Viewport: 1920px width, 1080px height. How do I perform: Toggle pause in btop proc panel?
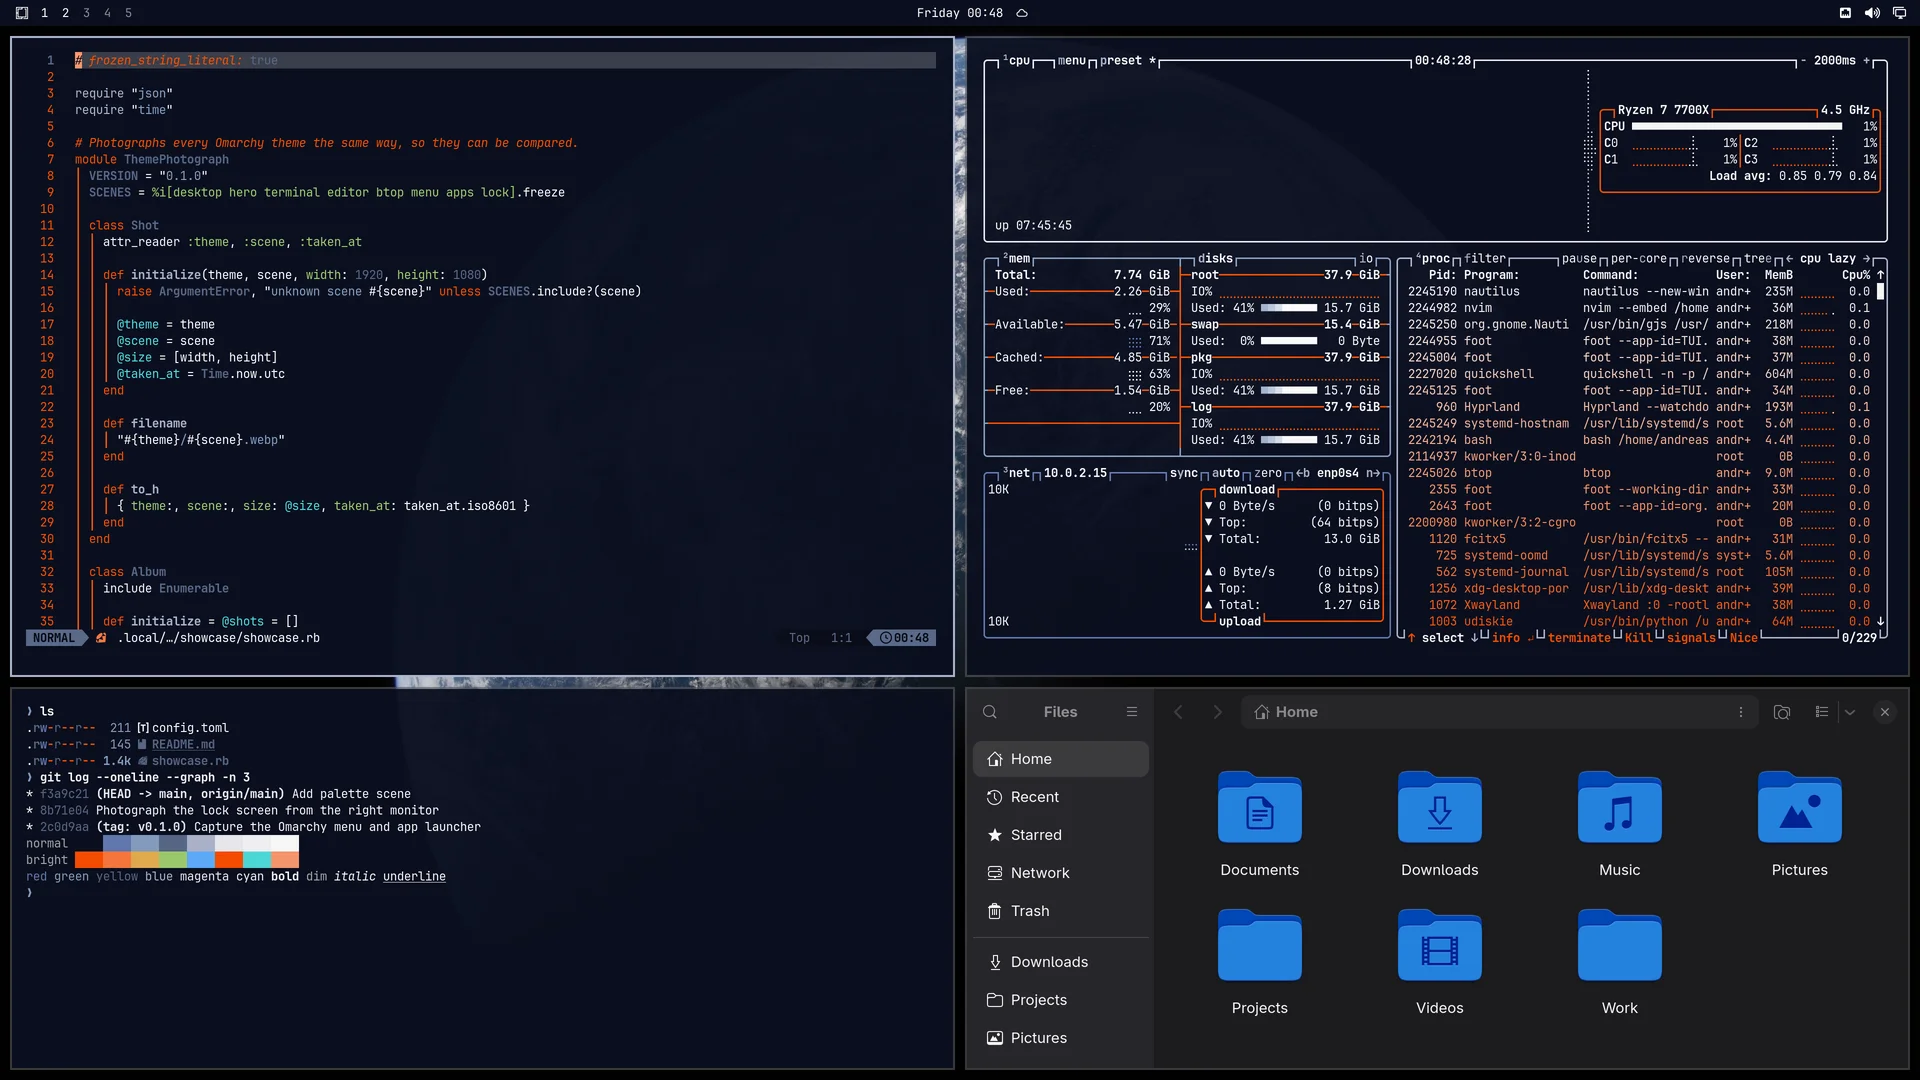[1579, 259]
